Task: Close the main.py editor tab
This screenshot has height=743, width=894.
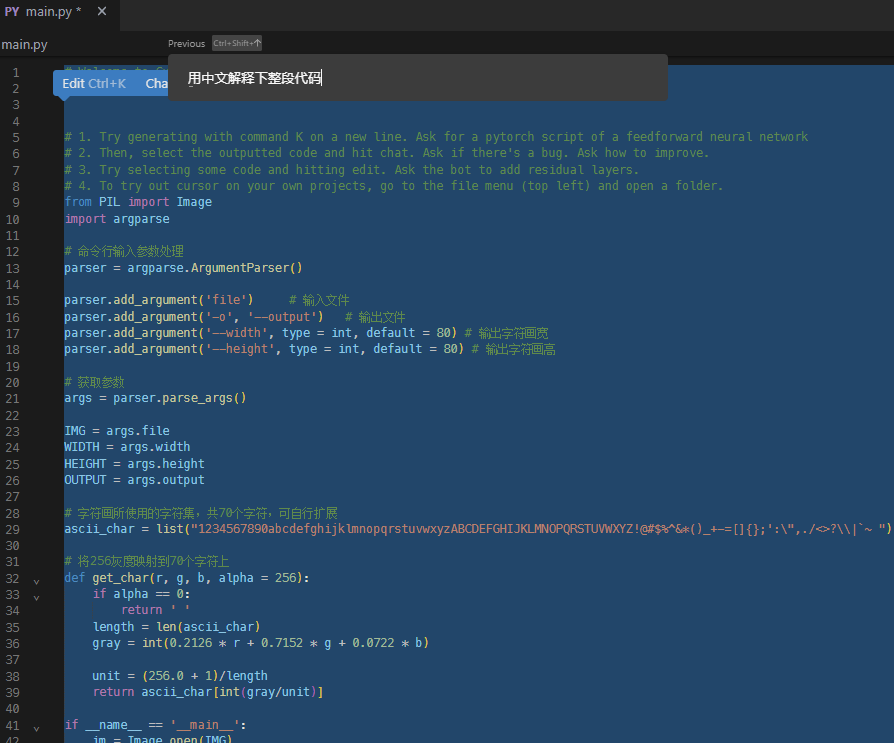Action: coord(103,12)
